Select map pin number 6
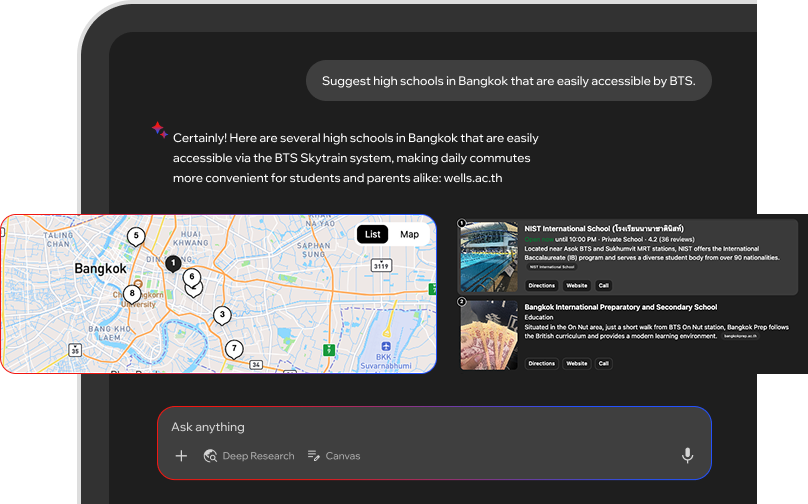The image size is (808, 504). tap(192, 277)
